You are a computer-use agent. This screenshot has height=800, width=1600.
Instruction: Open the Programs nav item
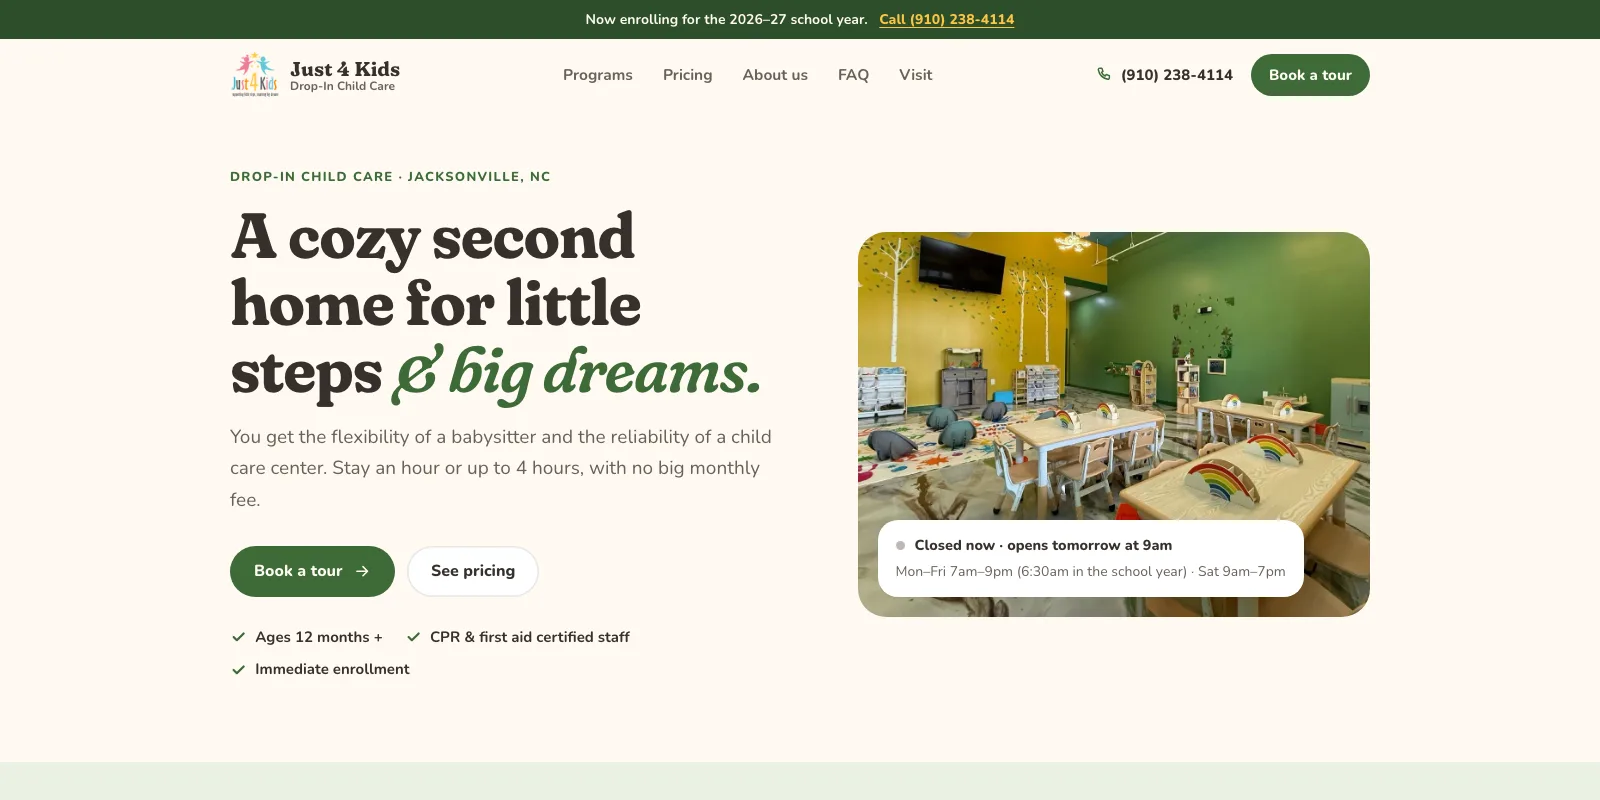[598, 75]
